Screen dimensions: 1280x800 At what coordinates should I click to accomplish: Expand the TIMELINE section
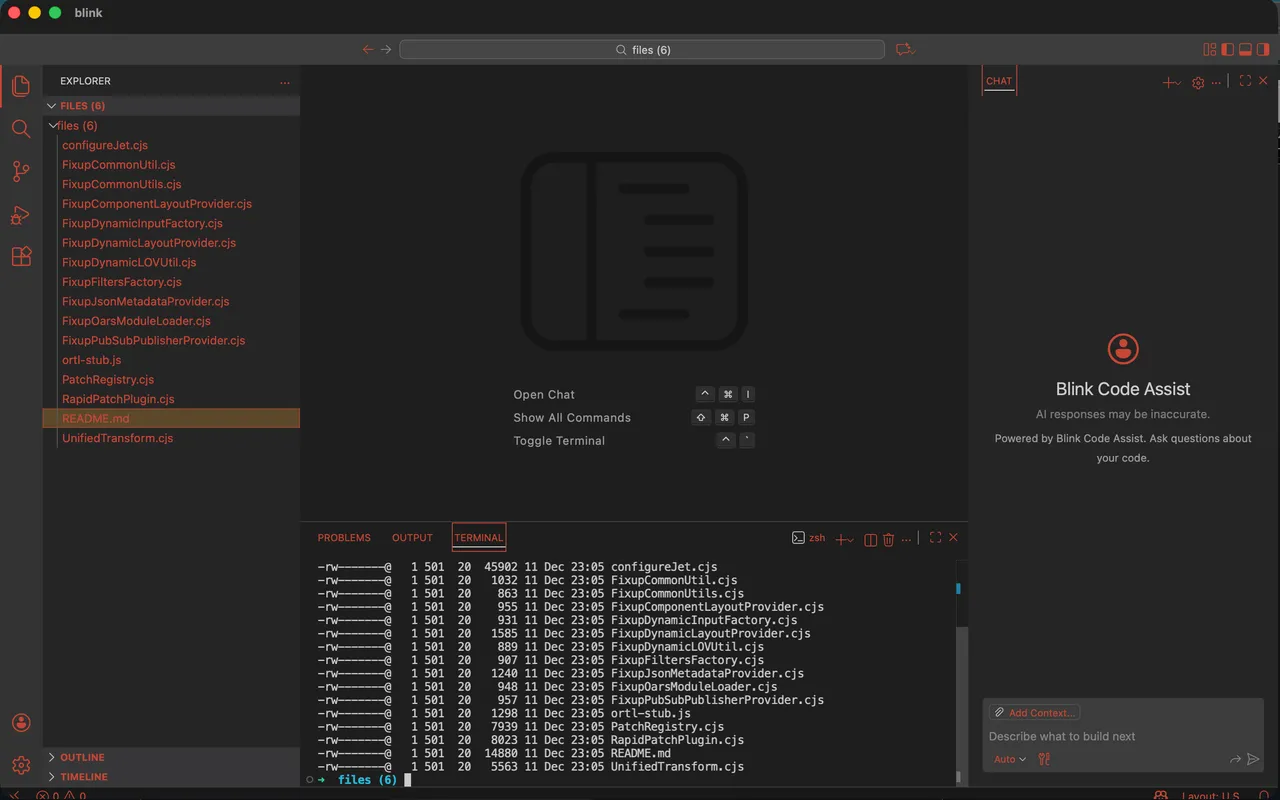(x=171, y=777)
